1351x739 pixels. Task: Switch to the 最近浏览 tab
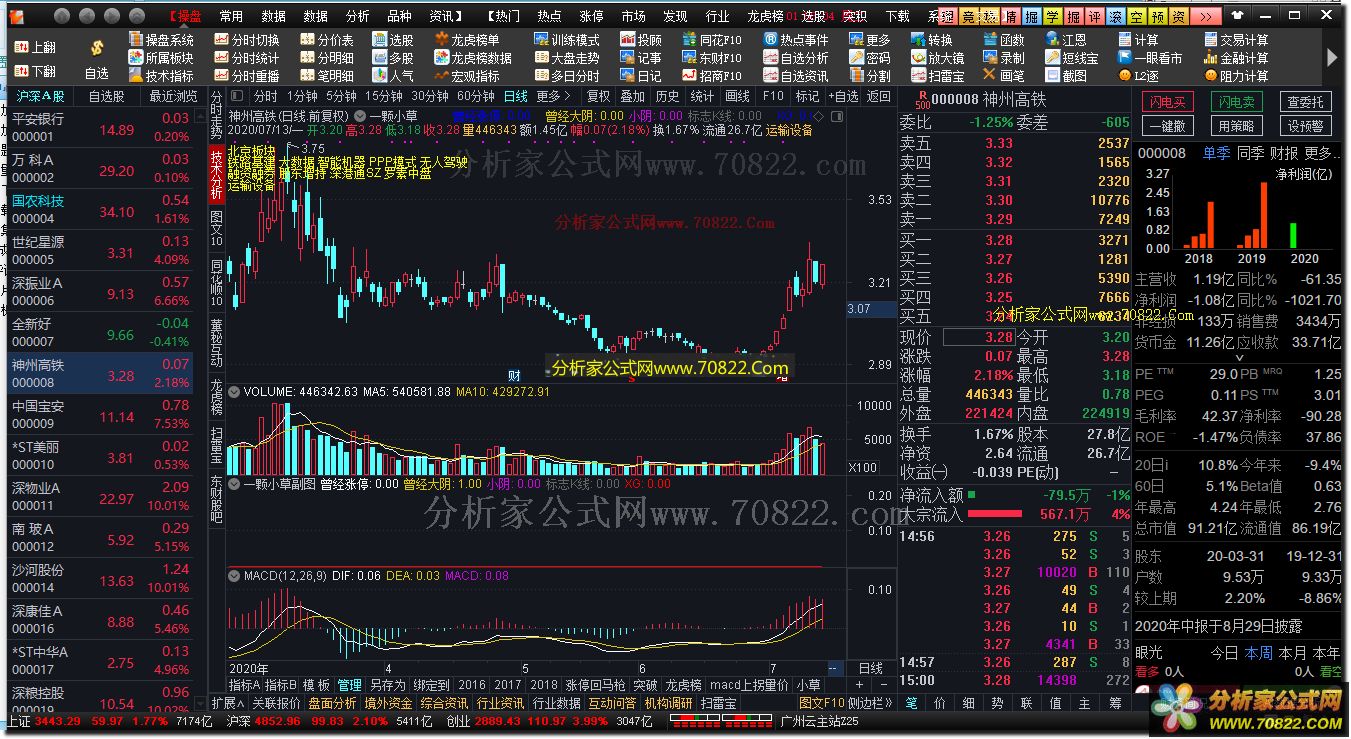tap(173, 97)
